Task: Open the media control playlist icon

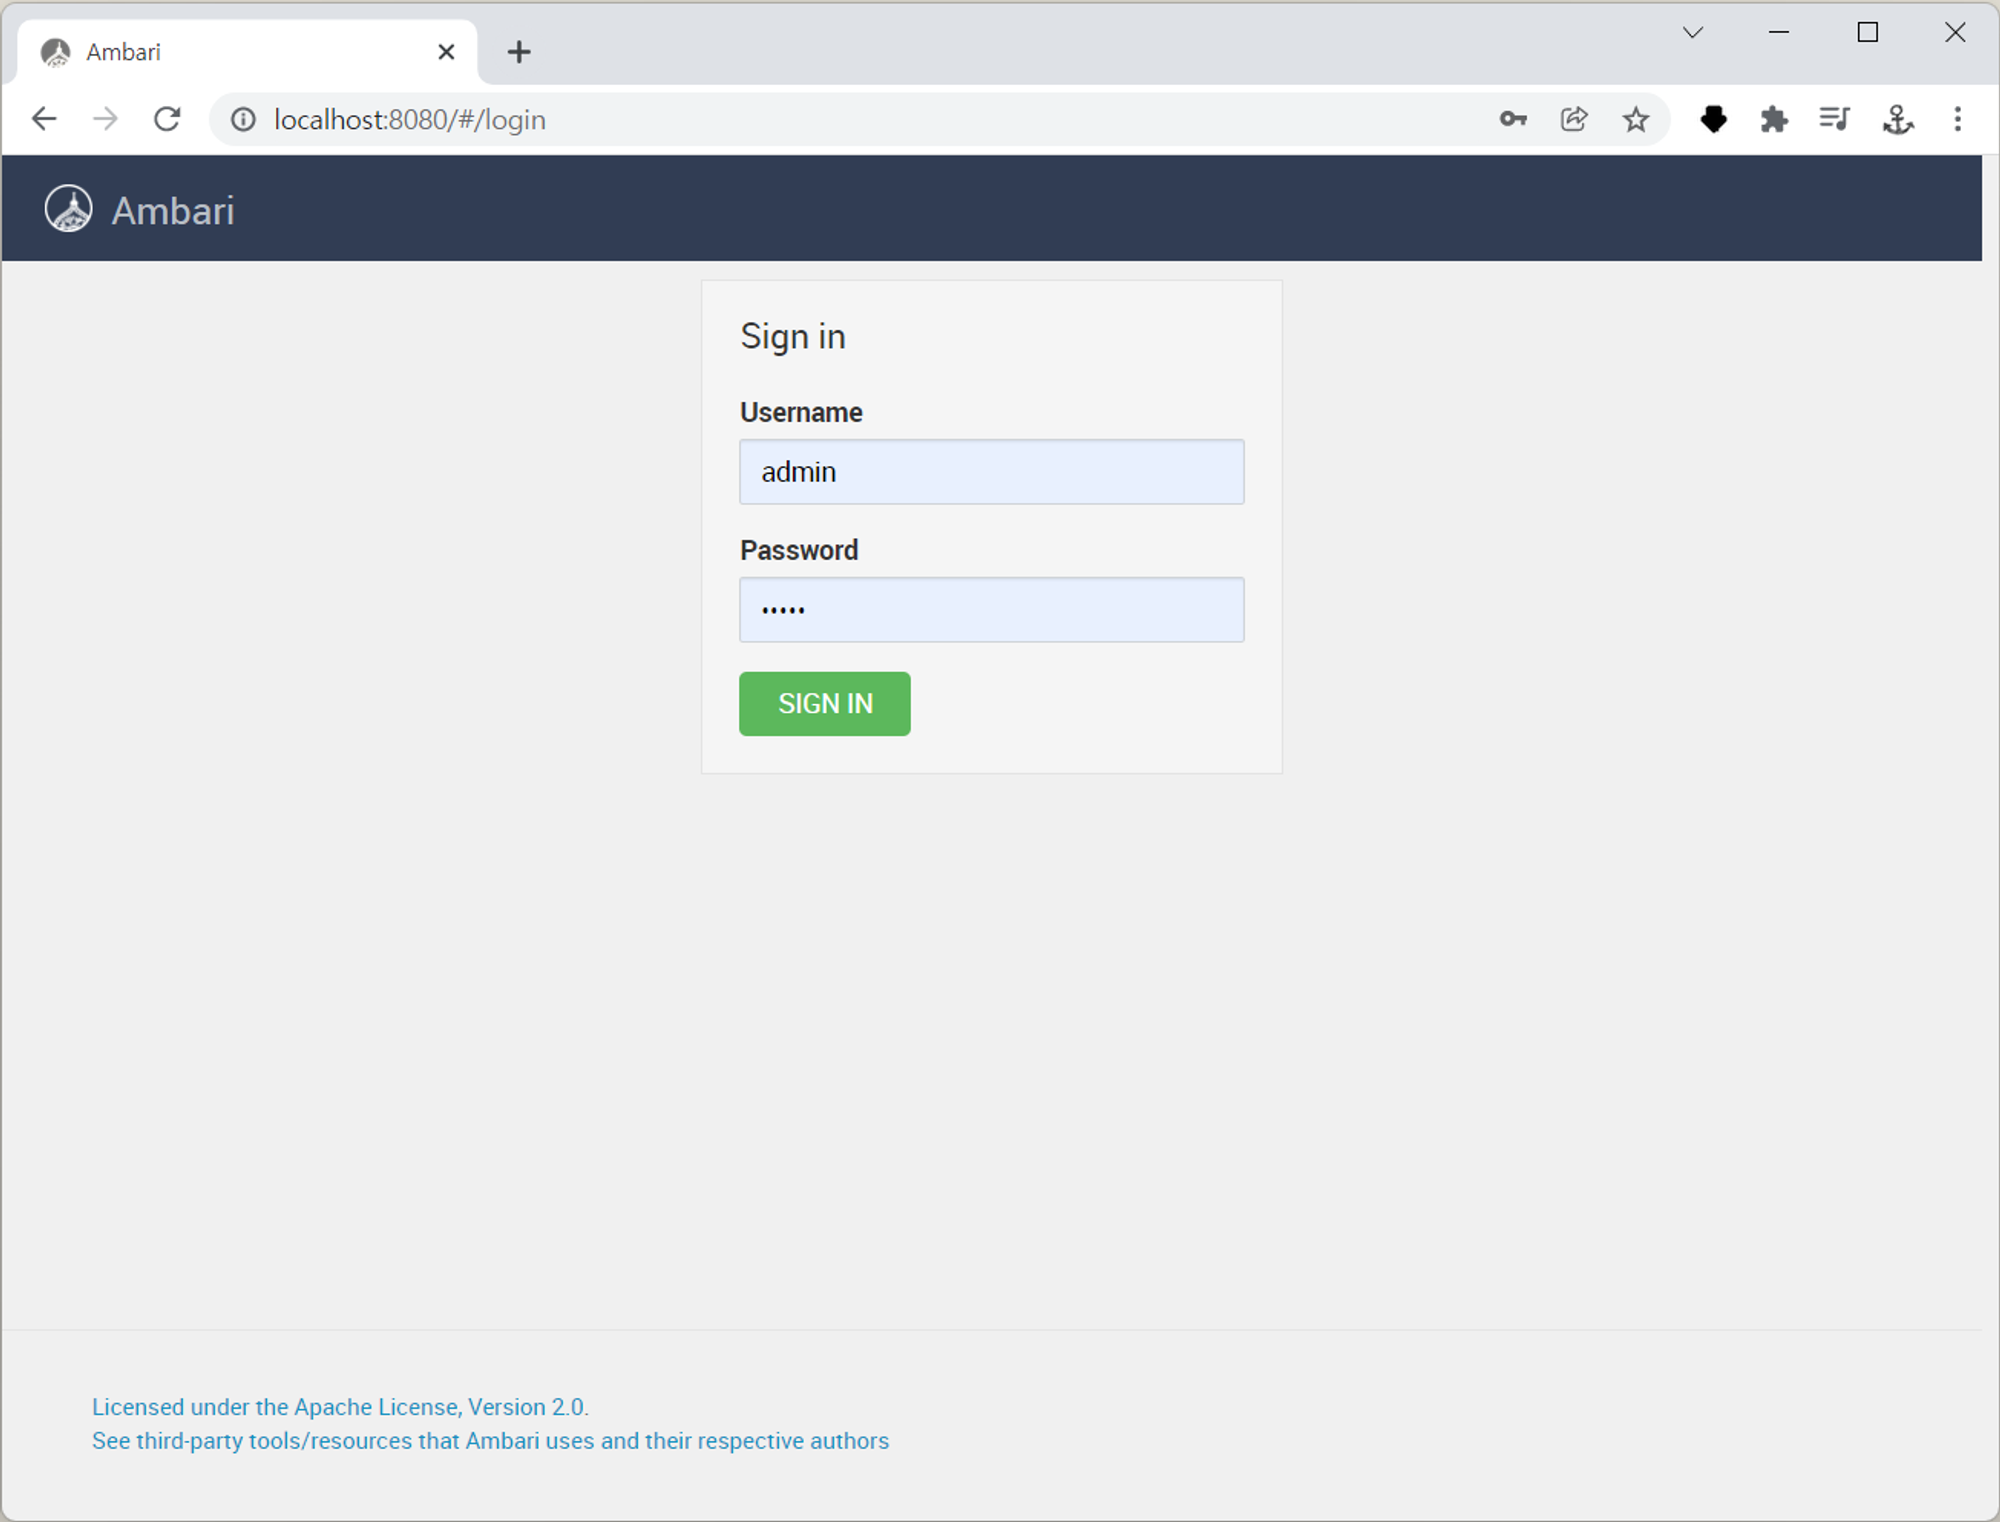Action: (1835, 120)
